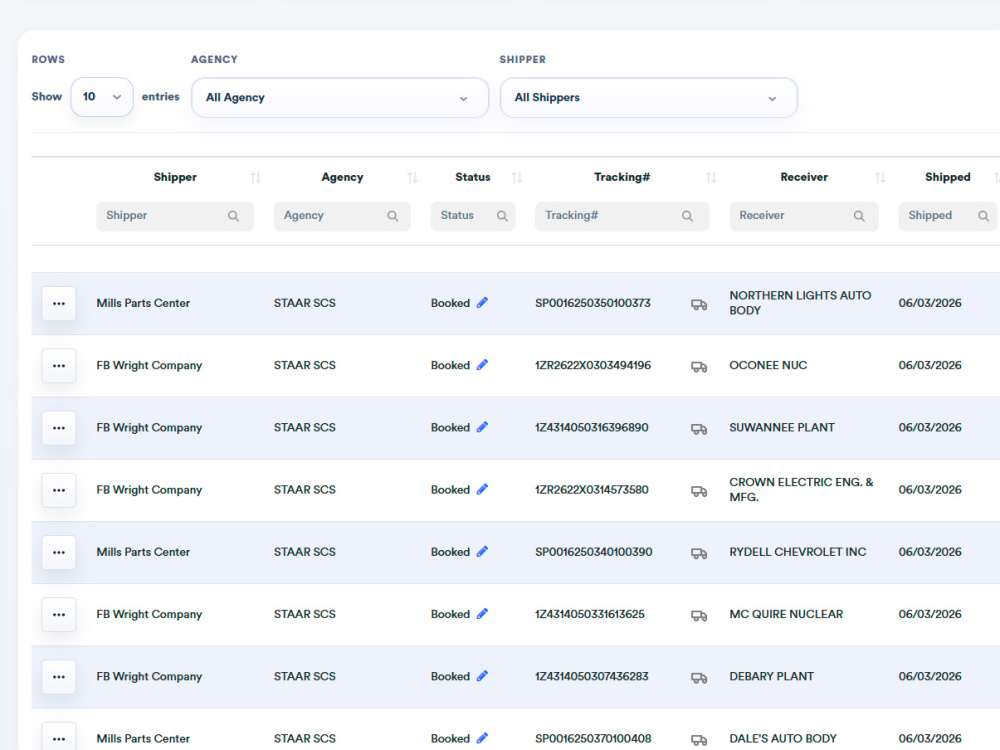The height and width of the screenshot is (750, 1000).
Task: Click truck icon for SUWANNEE PLANT shipment
Action: click(x=699, y=429)
